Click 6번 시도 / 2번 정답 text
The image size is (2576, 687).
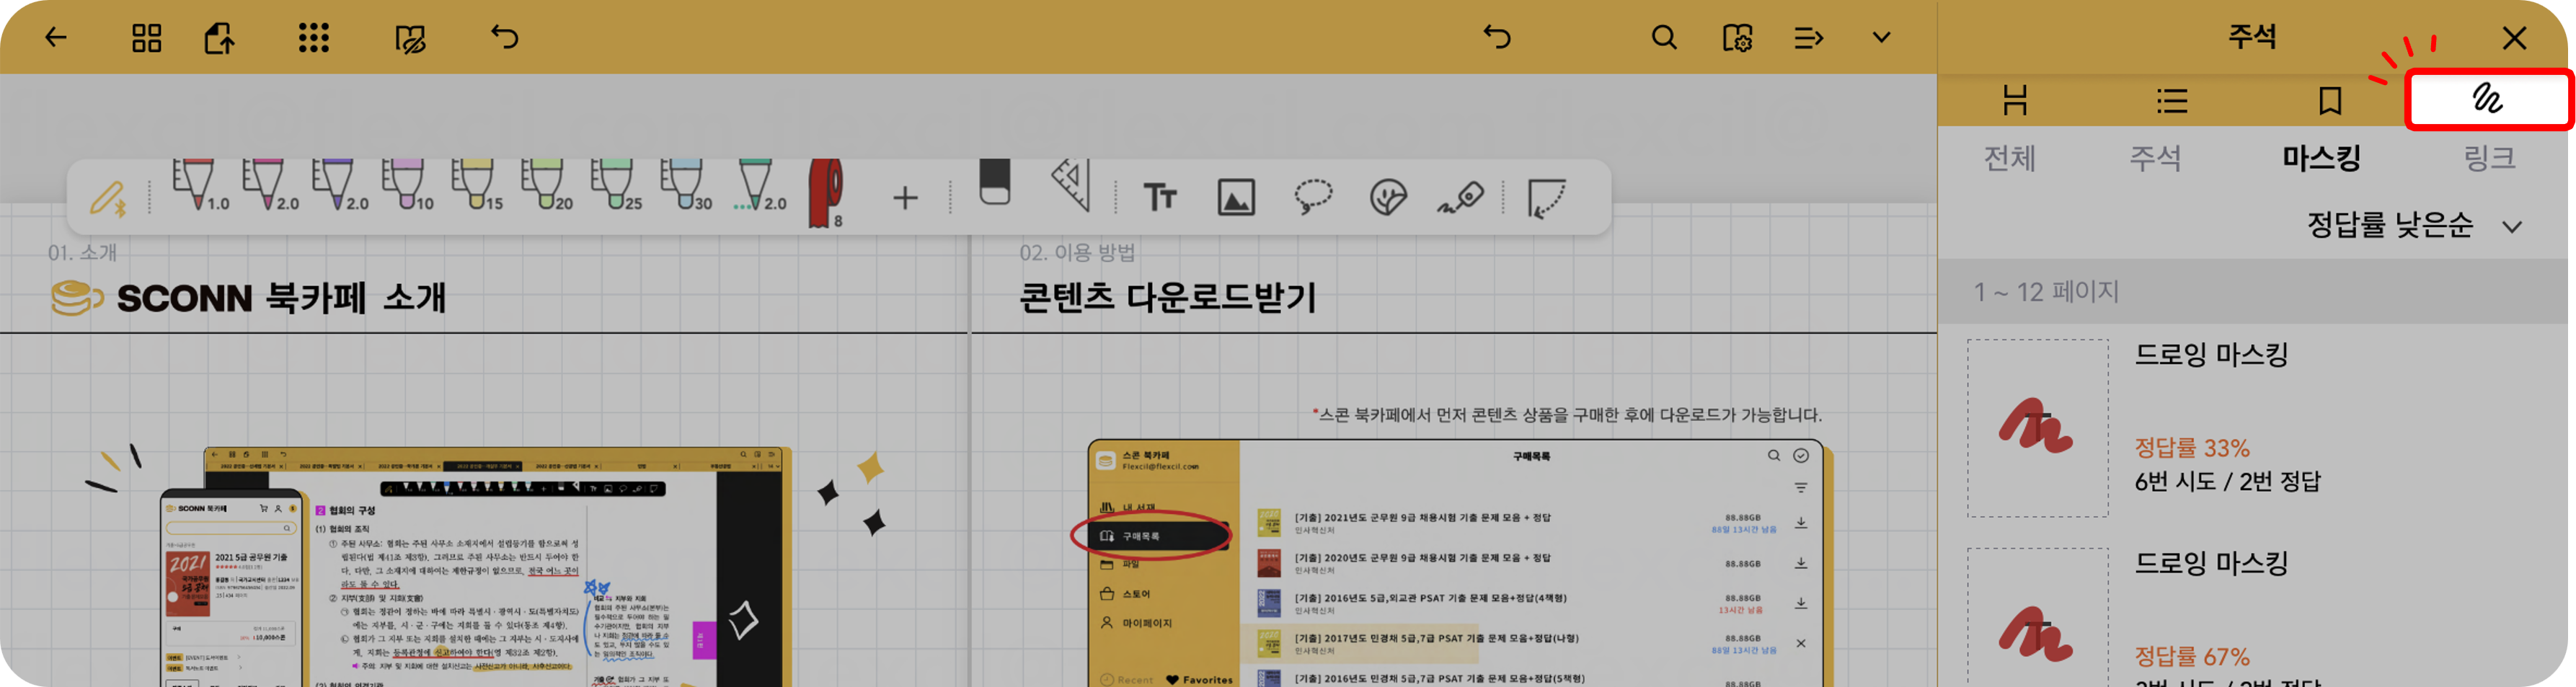(2227, 482)
